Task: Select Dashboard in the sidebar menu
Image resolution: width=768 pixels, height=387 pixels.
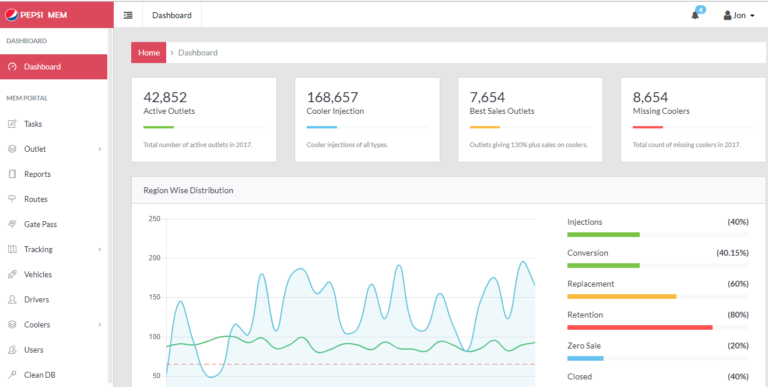Action: 53,67
